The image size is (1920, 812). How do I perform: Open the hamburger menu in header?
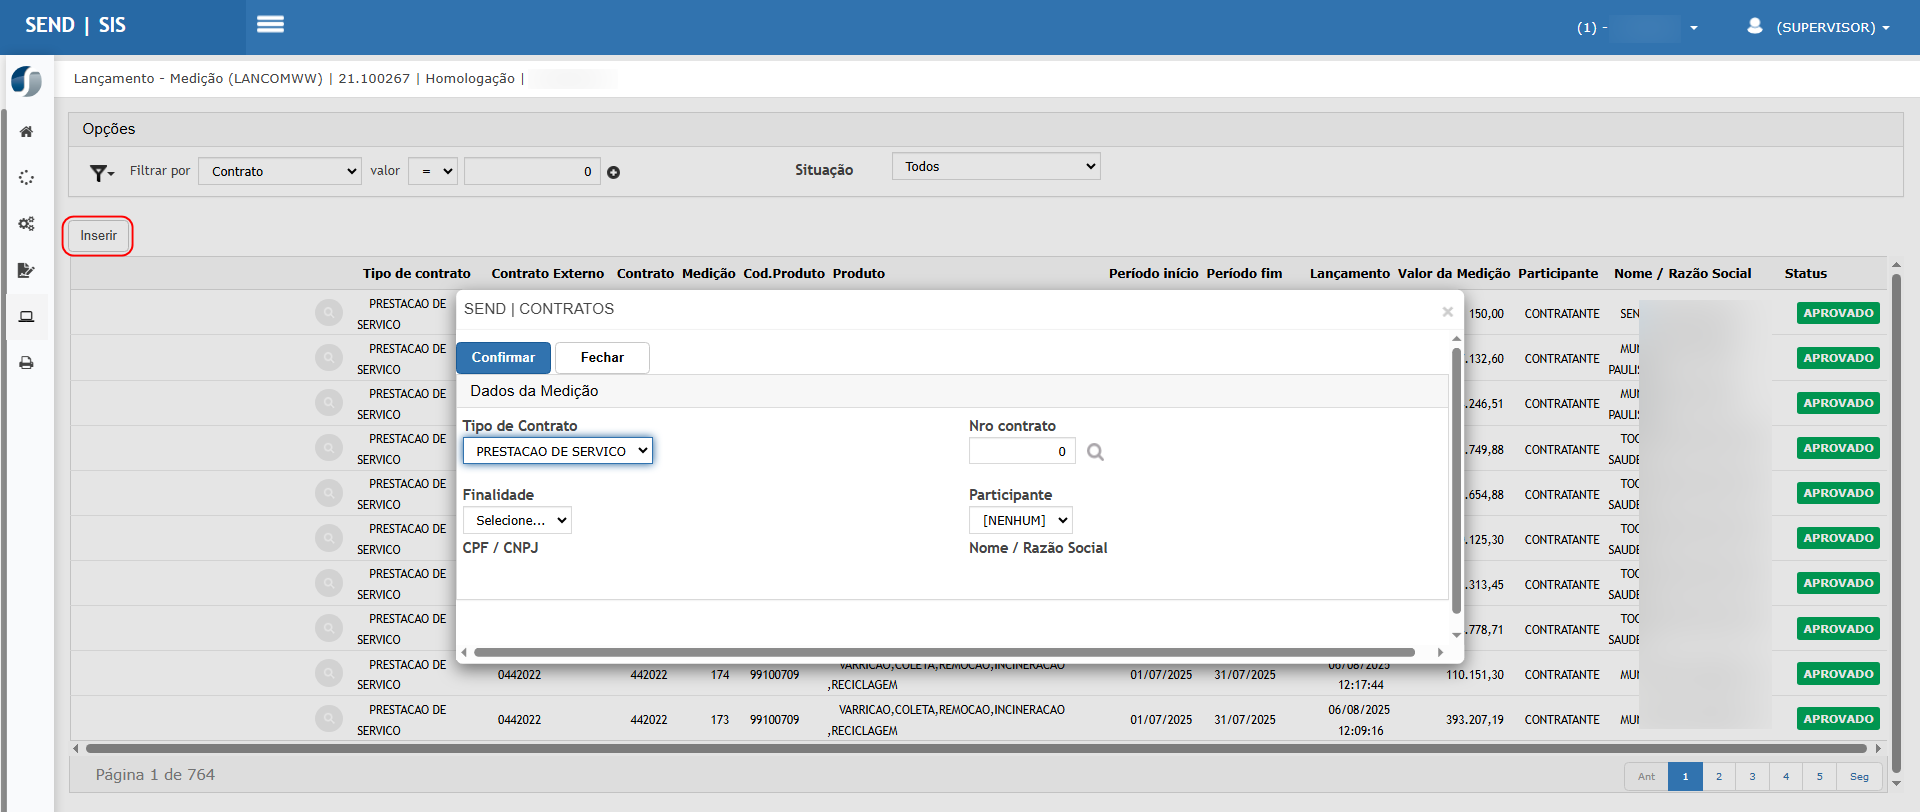click(270, 25)
